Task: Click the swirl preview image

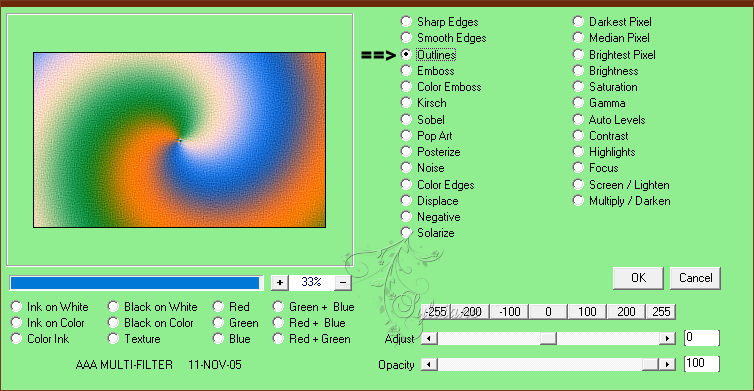Action: pyautogui.click(x=179, y=140)
